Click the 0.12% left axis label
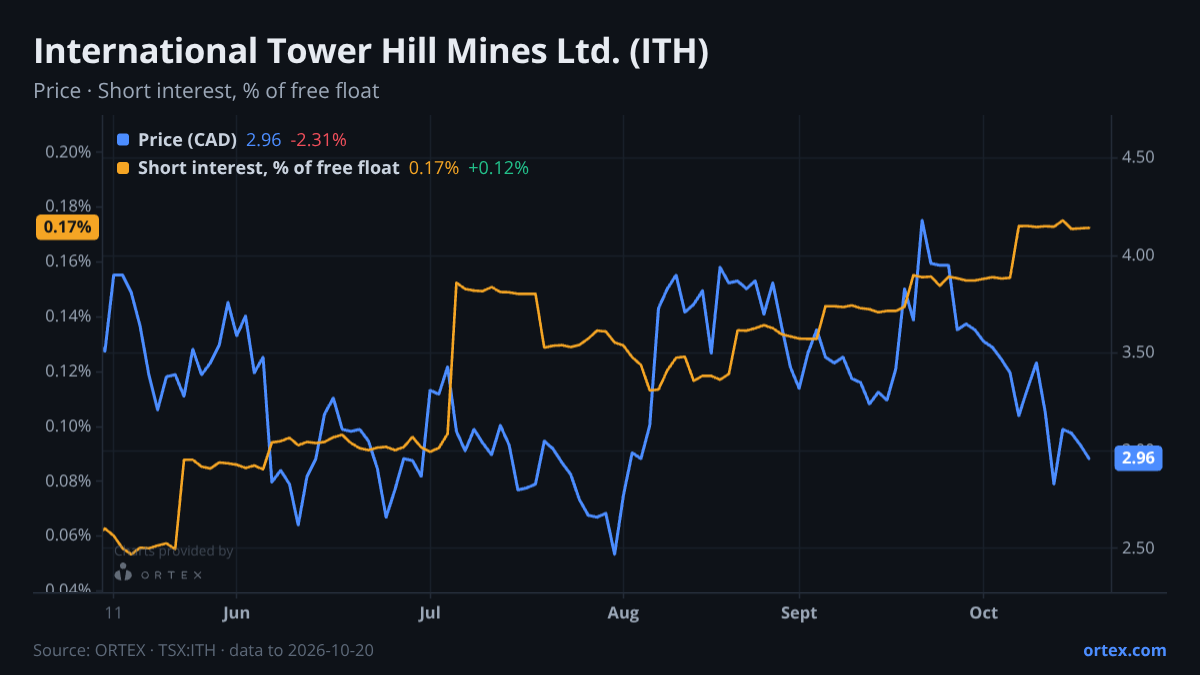The image size is (1200, 675). click(x=68, y=371)
